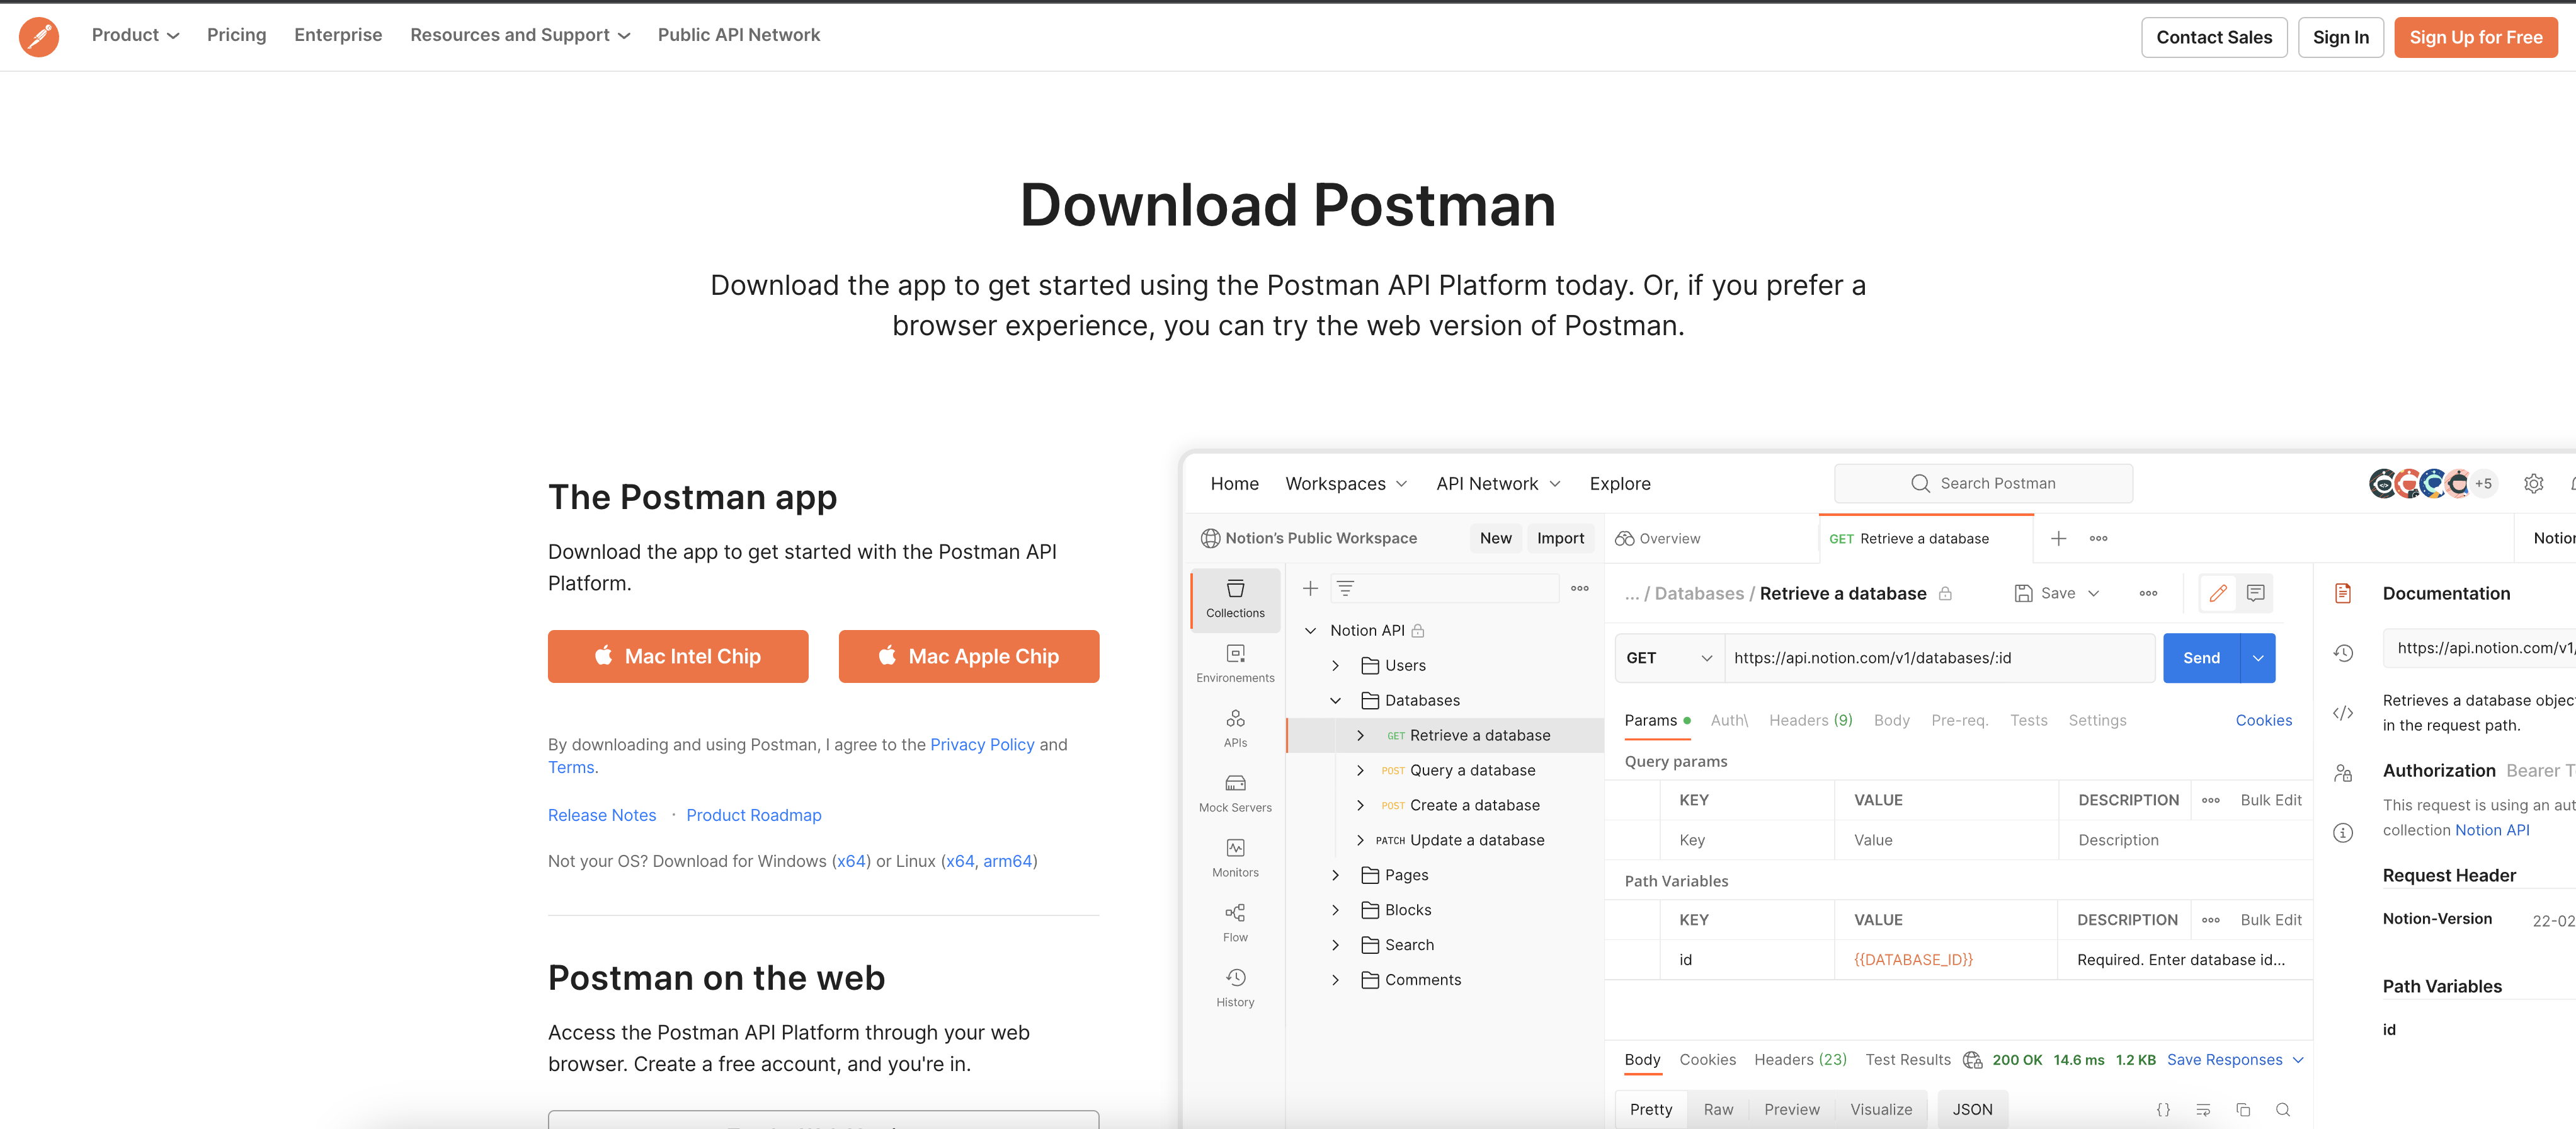Click the request URL input field

1939,658
